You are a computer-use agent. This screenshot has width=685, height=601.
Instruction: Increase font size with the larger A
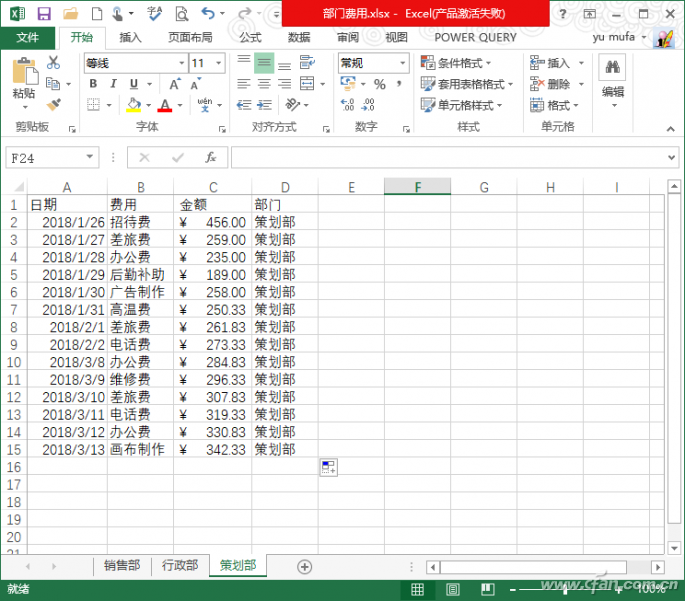coord(175,84)
